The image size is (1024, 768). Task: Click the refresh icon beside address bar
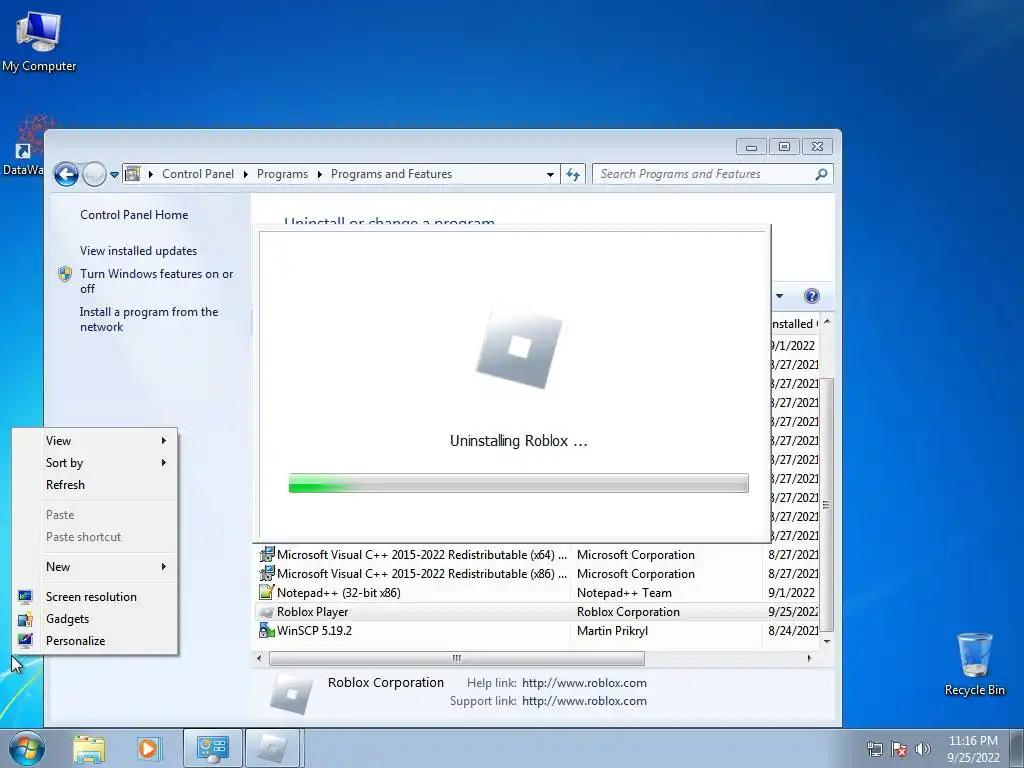coord(573,174)
